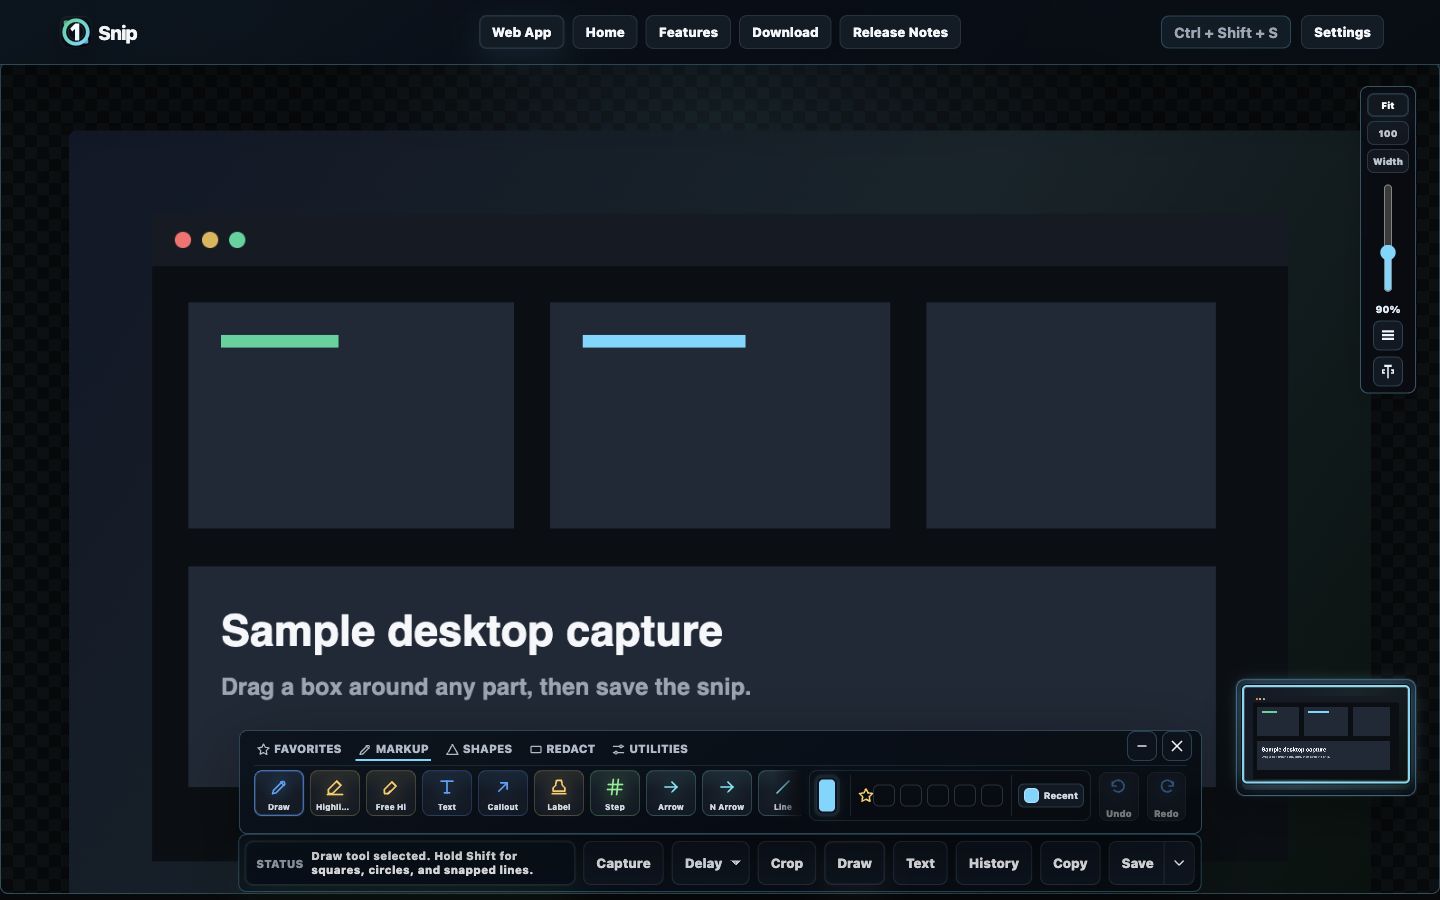The height and width of the screenshot is (900, 1440).
Task: Select the Line tool
Action: point(782,793)
